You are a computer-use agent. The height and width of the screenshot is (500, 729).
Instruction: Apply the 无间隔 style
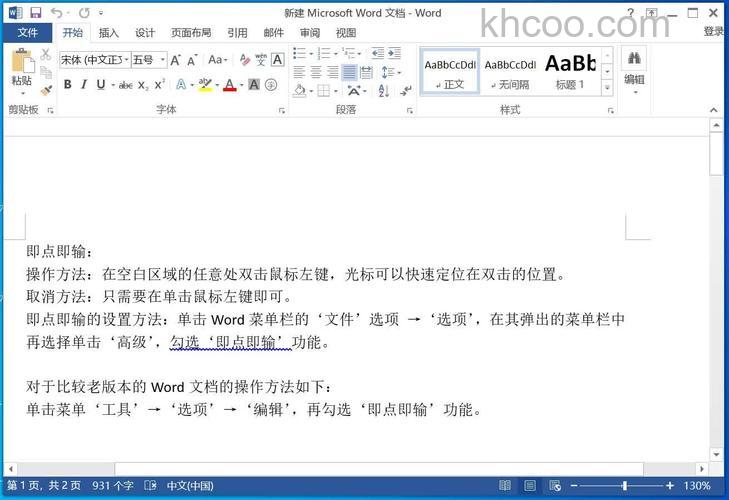point(510,72)
